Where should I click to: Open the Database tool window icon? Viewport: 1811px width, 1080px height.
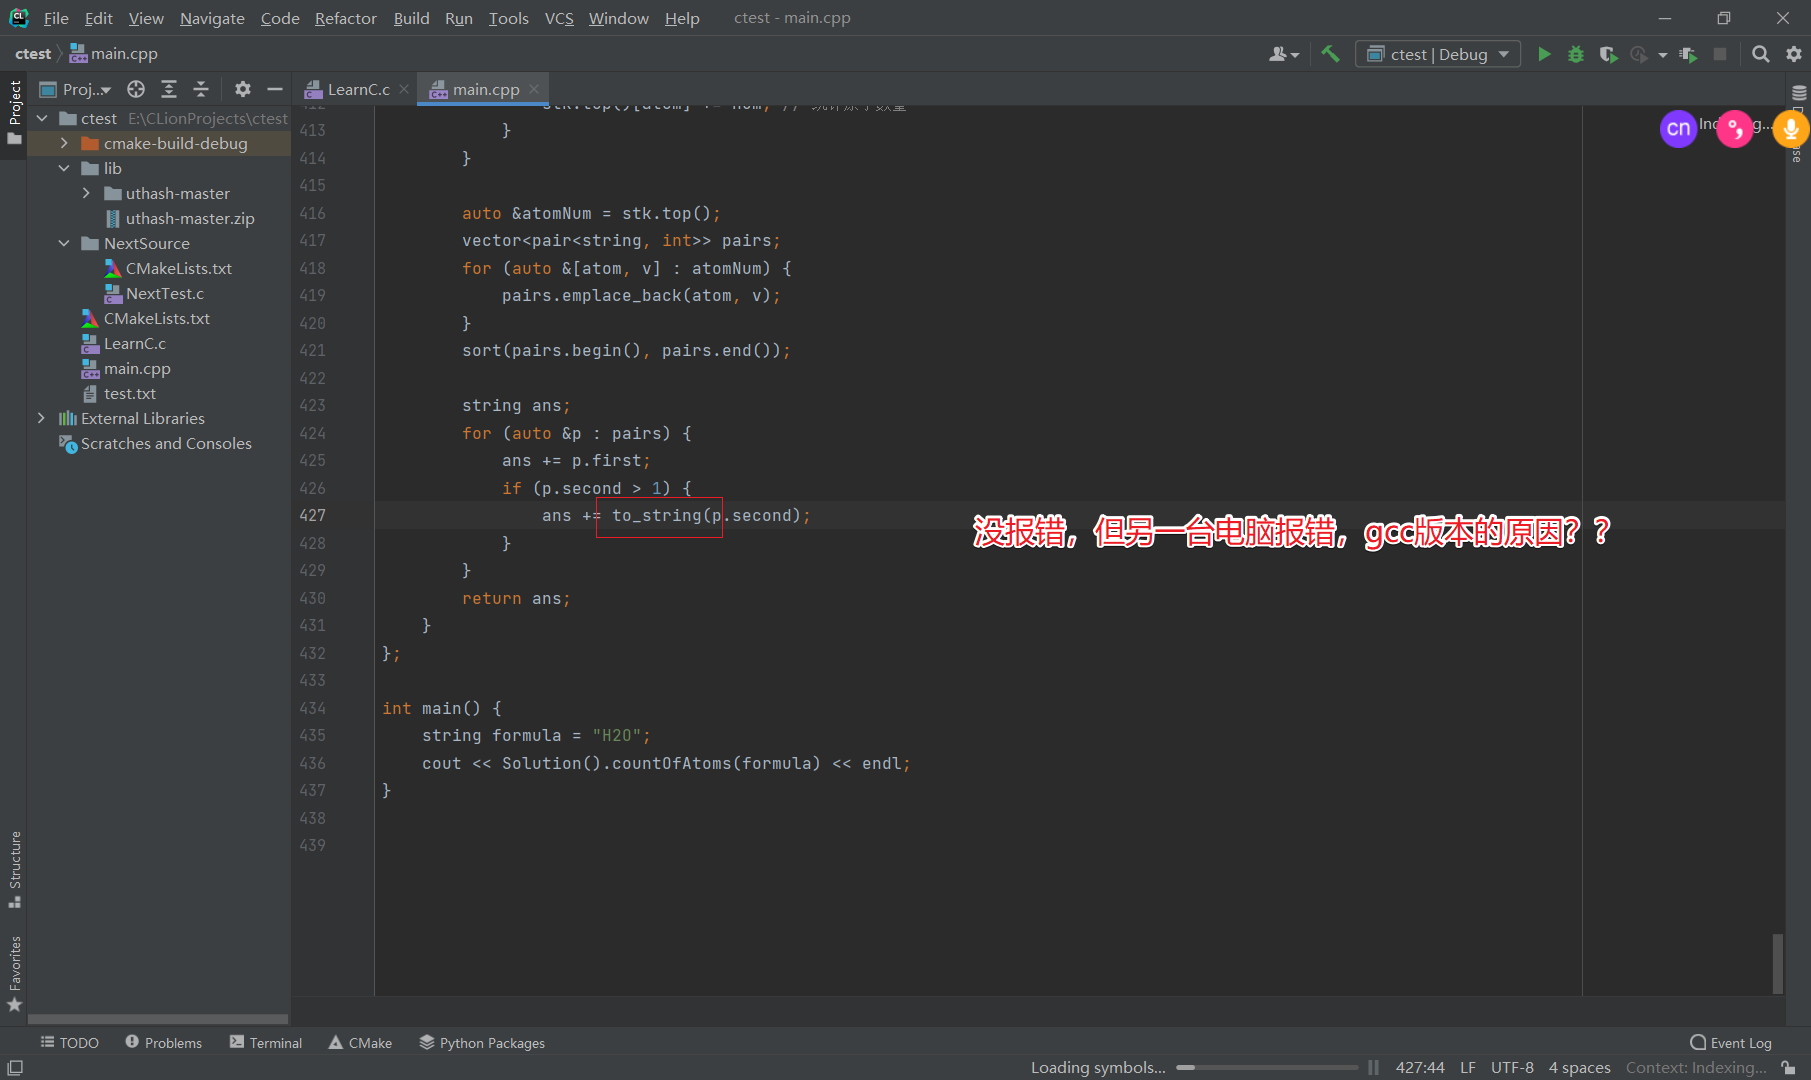pyautogui.click(x=1798, y=92)
